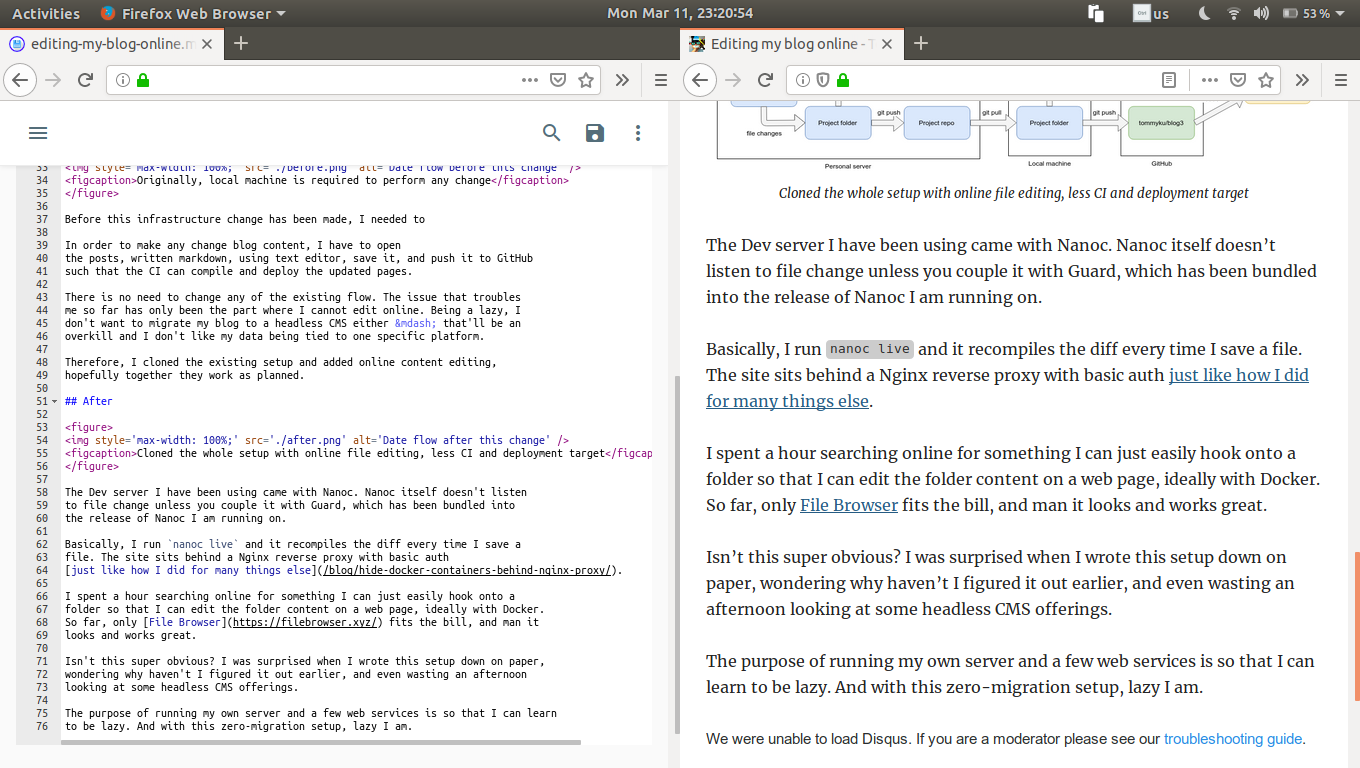Reload the Editing my blog online page

764,79
